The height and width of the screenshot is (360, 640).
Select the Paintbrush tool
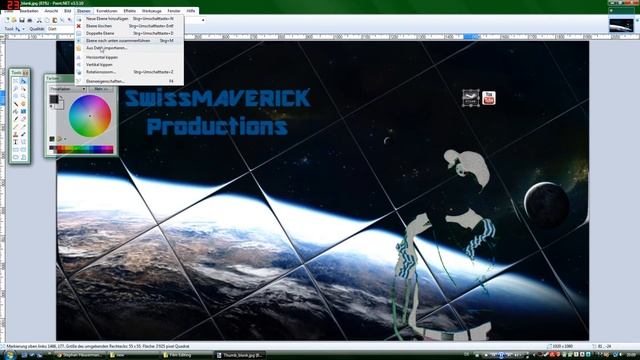[x=16, y=119]
